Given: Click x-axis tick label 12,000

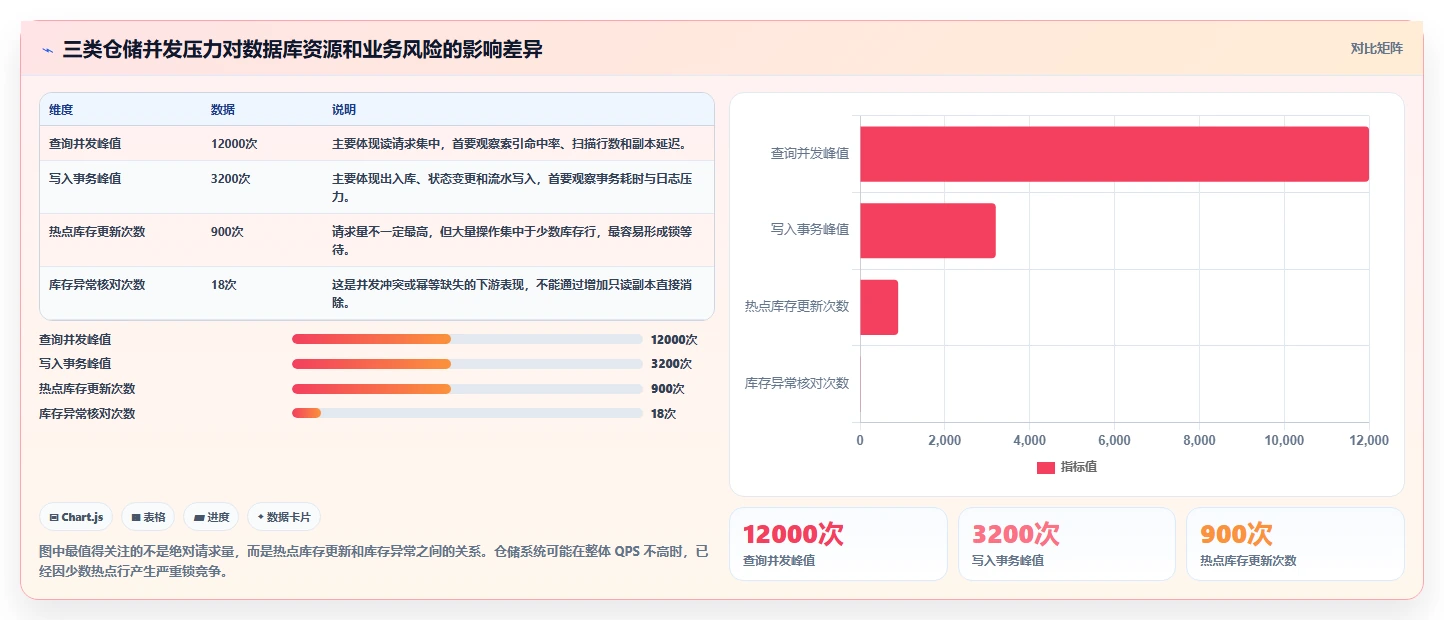Looking at the screenshot, I should 1368,440.
